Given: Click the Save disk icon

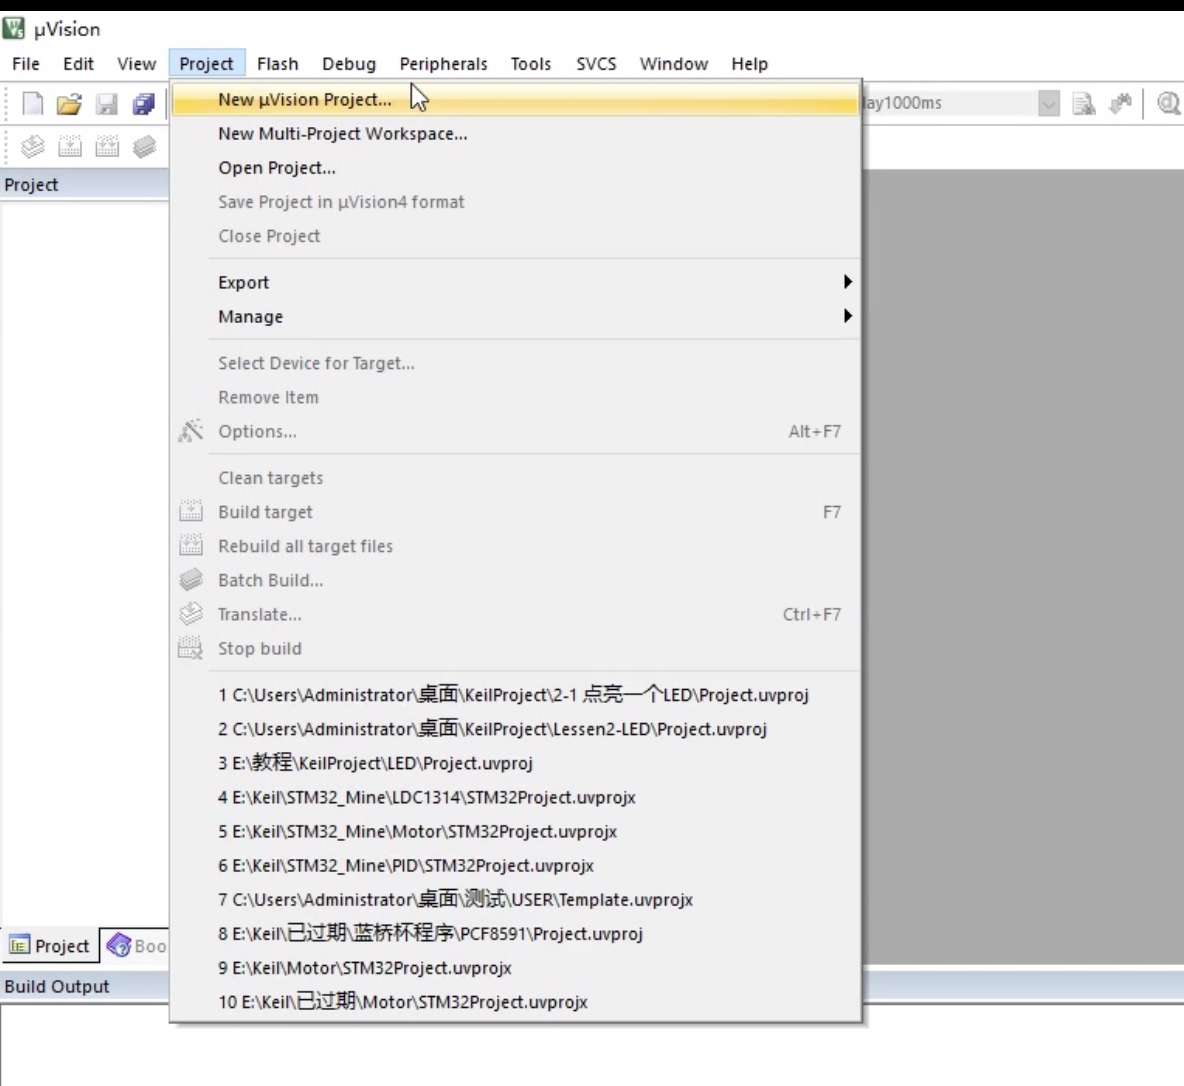Looking at the screenshot, I should coord(106,103).
